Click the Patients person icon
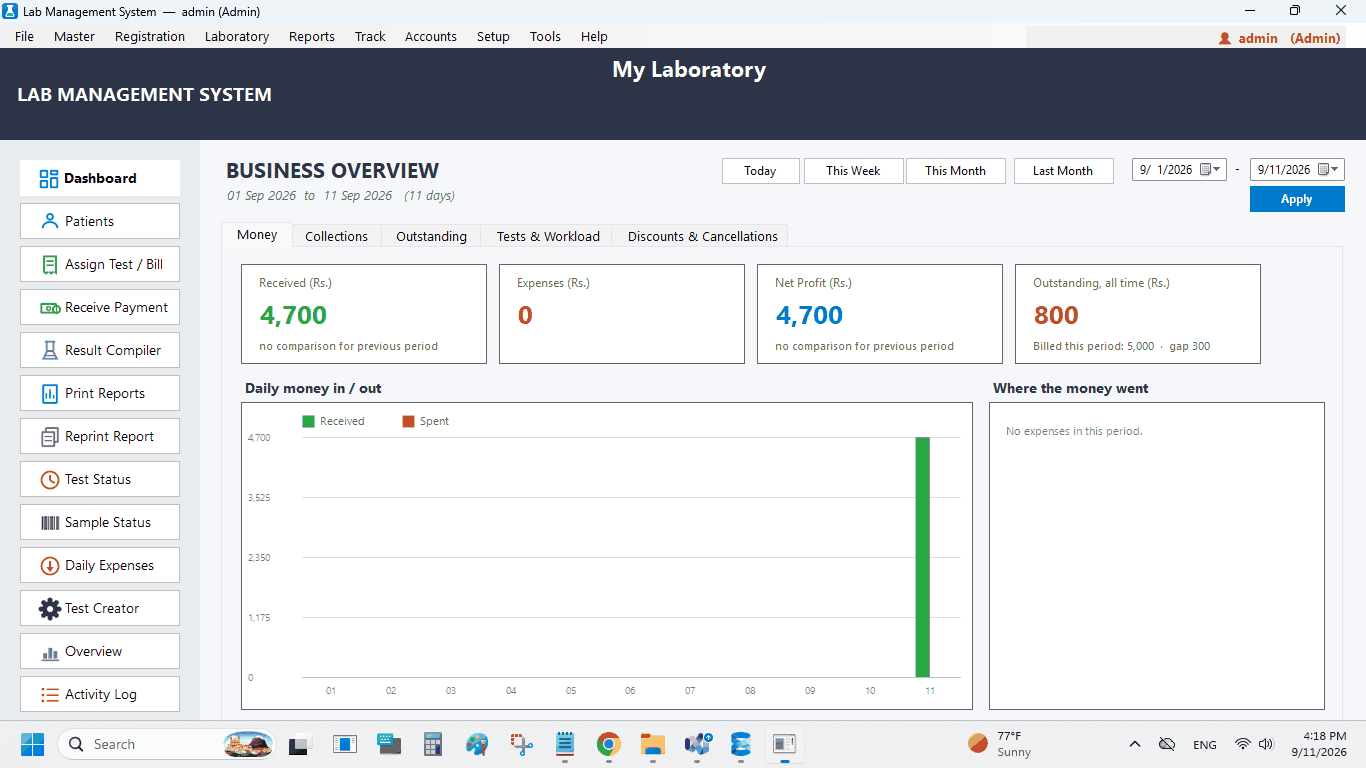 tap(49, 221)
